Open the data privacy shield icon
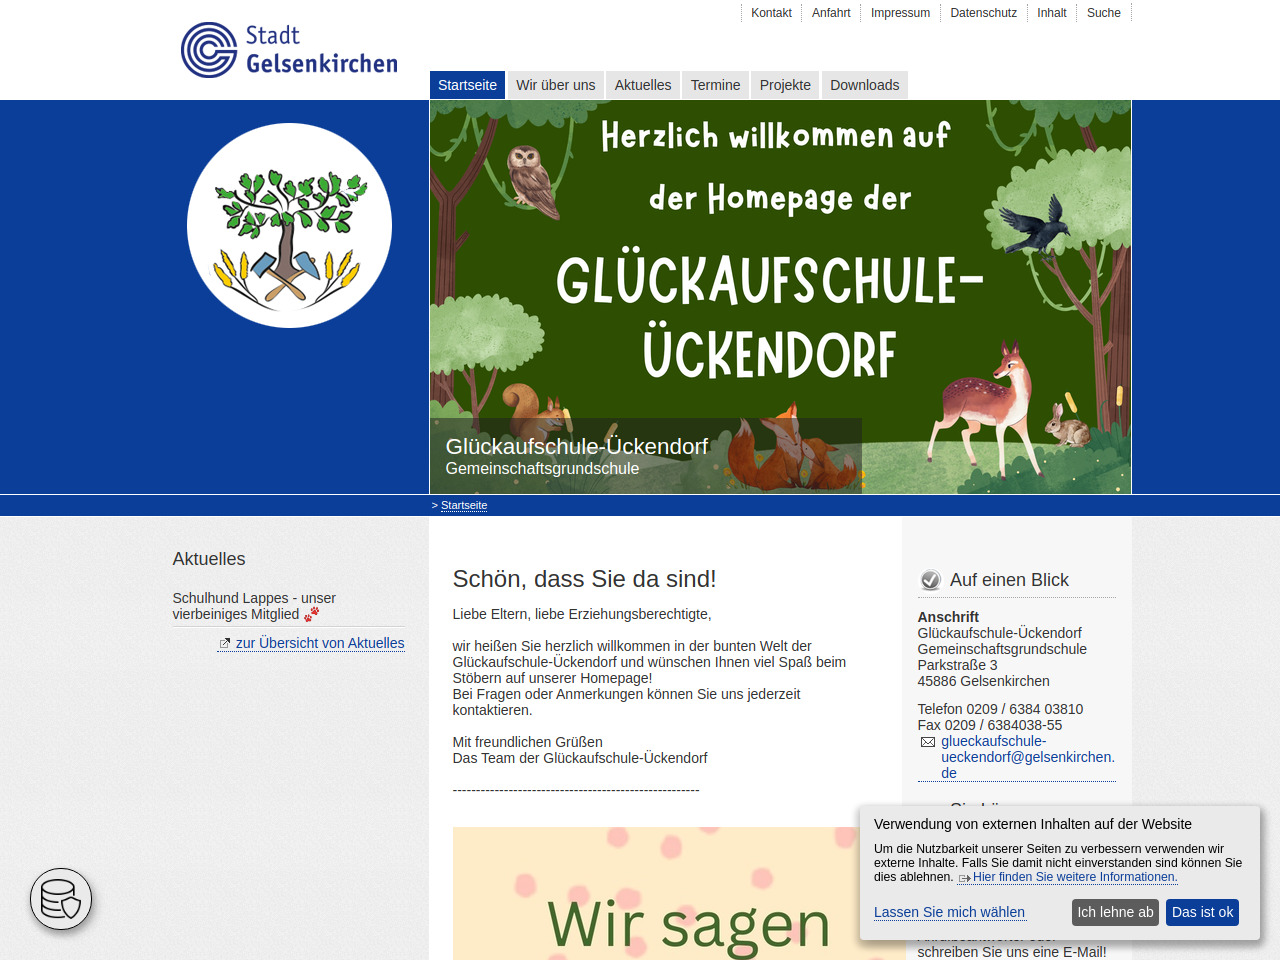This screenshot has height=960, width=1280. tap(61, 899)
